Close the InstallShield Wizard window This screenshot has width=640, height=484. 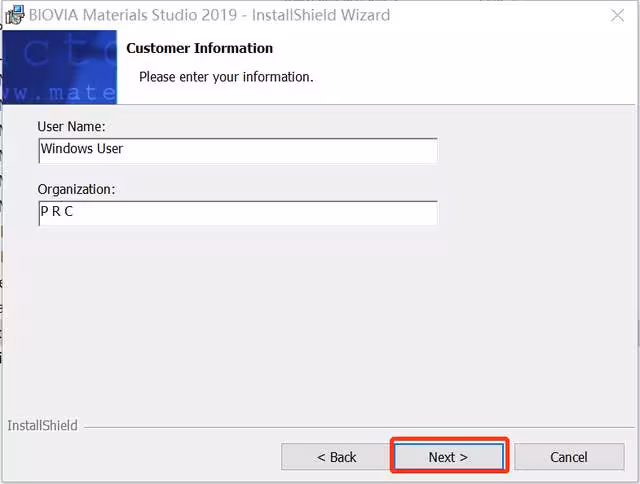tap(617, 16)
